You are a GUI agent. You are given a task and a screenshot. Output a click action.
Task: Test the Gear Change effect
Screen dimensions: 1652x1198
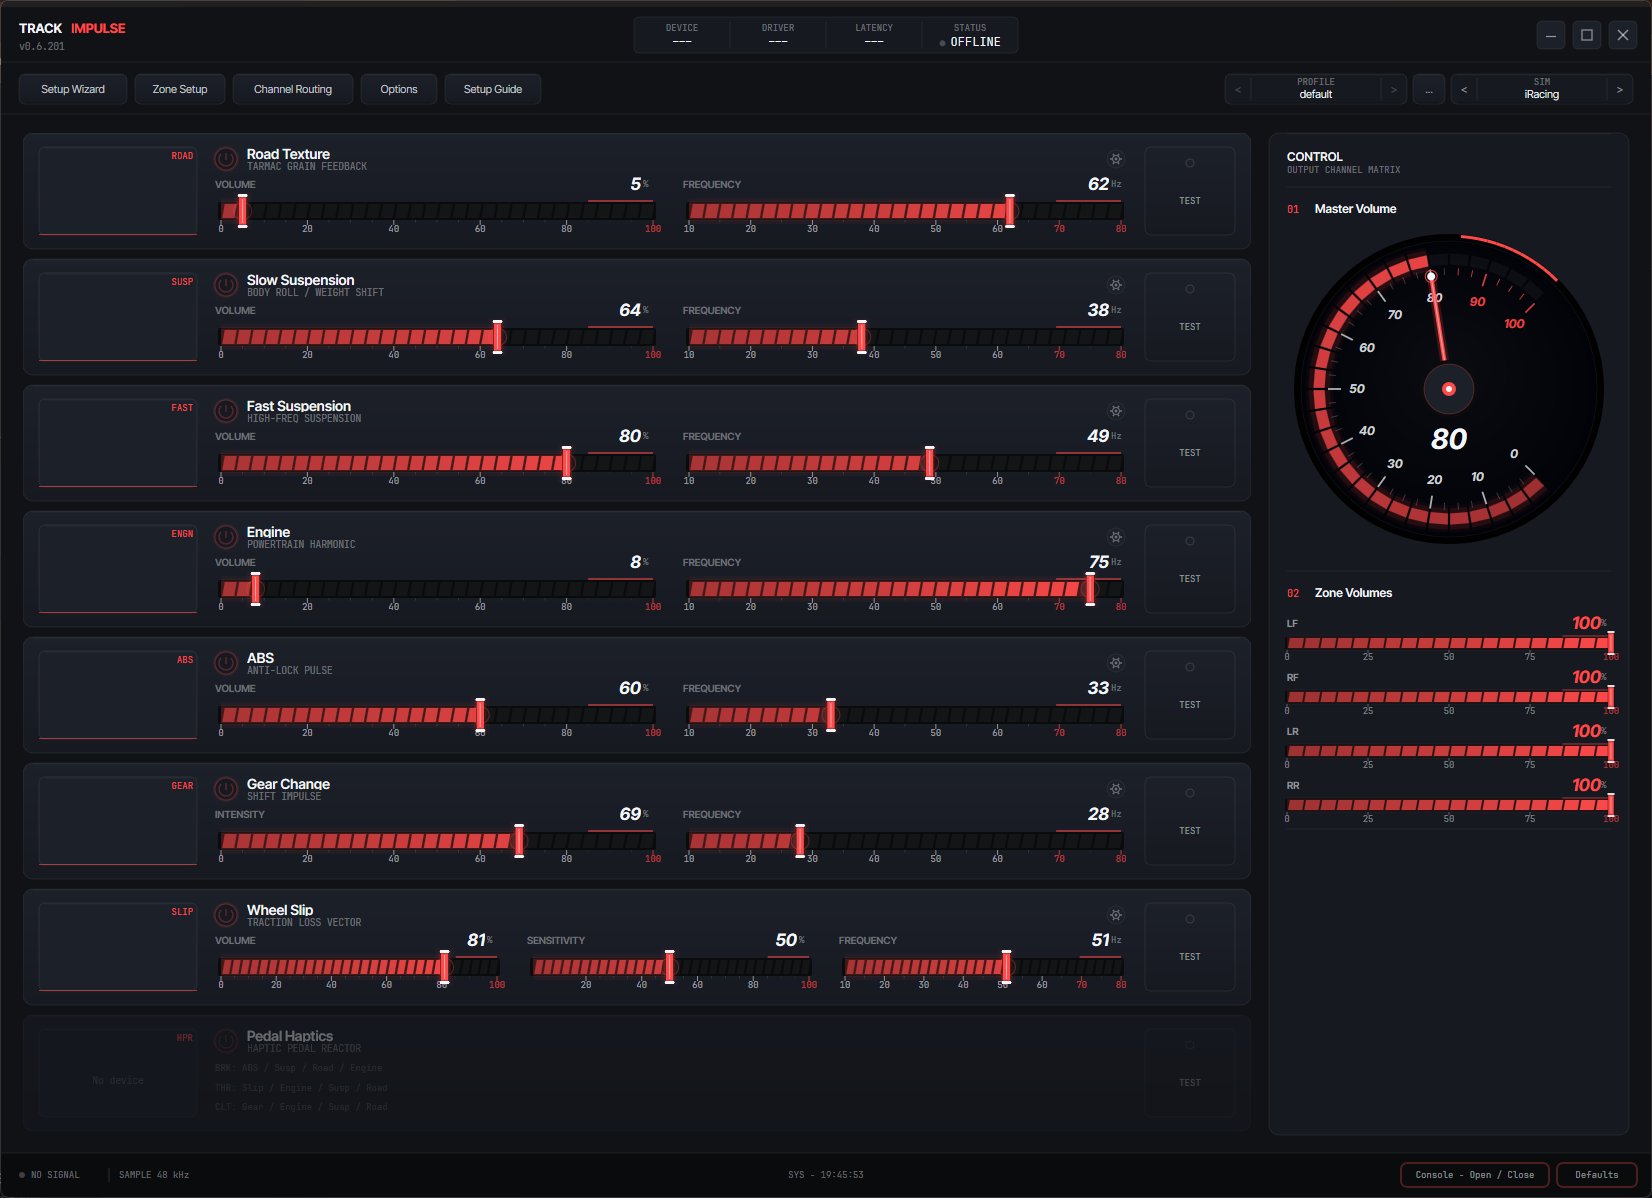coord(1190,821)
